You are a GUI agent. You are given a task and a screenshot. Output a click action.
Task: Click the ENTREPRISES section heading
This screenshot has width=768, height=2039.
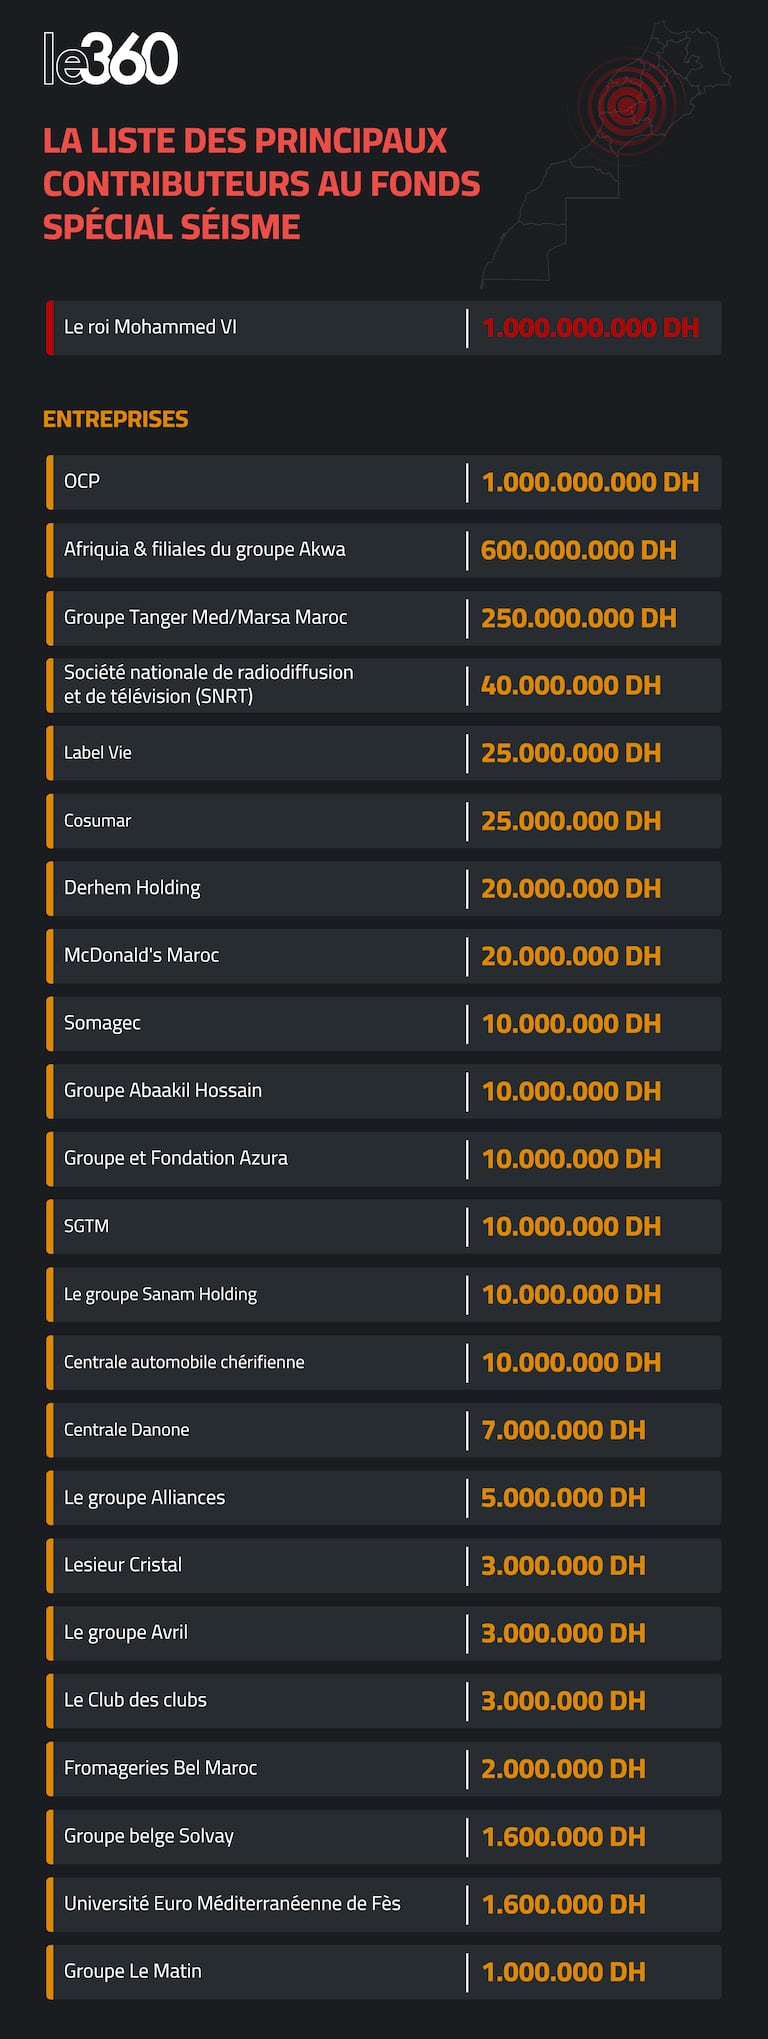pyautogui.click(x=115, y=419)
